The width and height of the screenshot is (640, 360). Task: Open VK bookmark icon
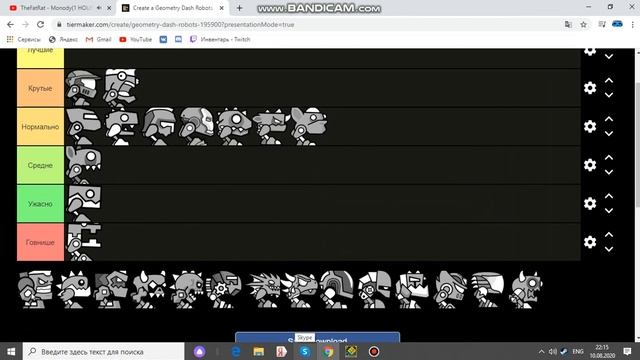(163, 40)
